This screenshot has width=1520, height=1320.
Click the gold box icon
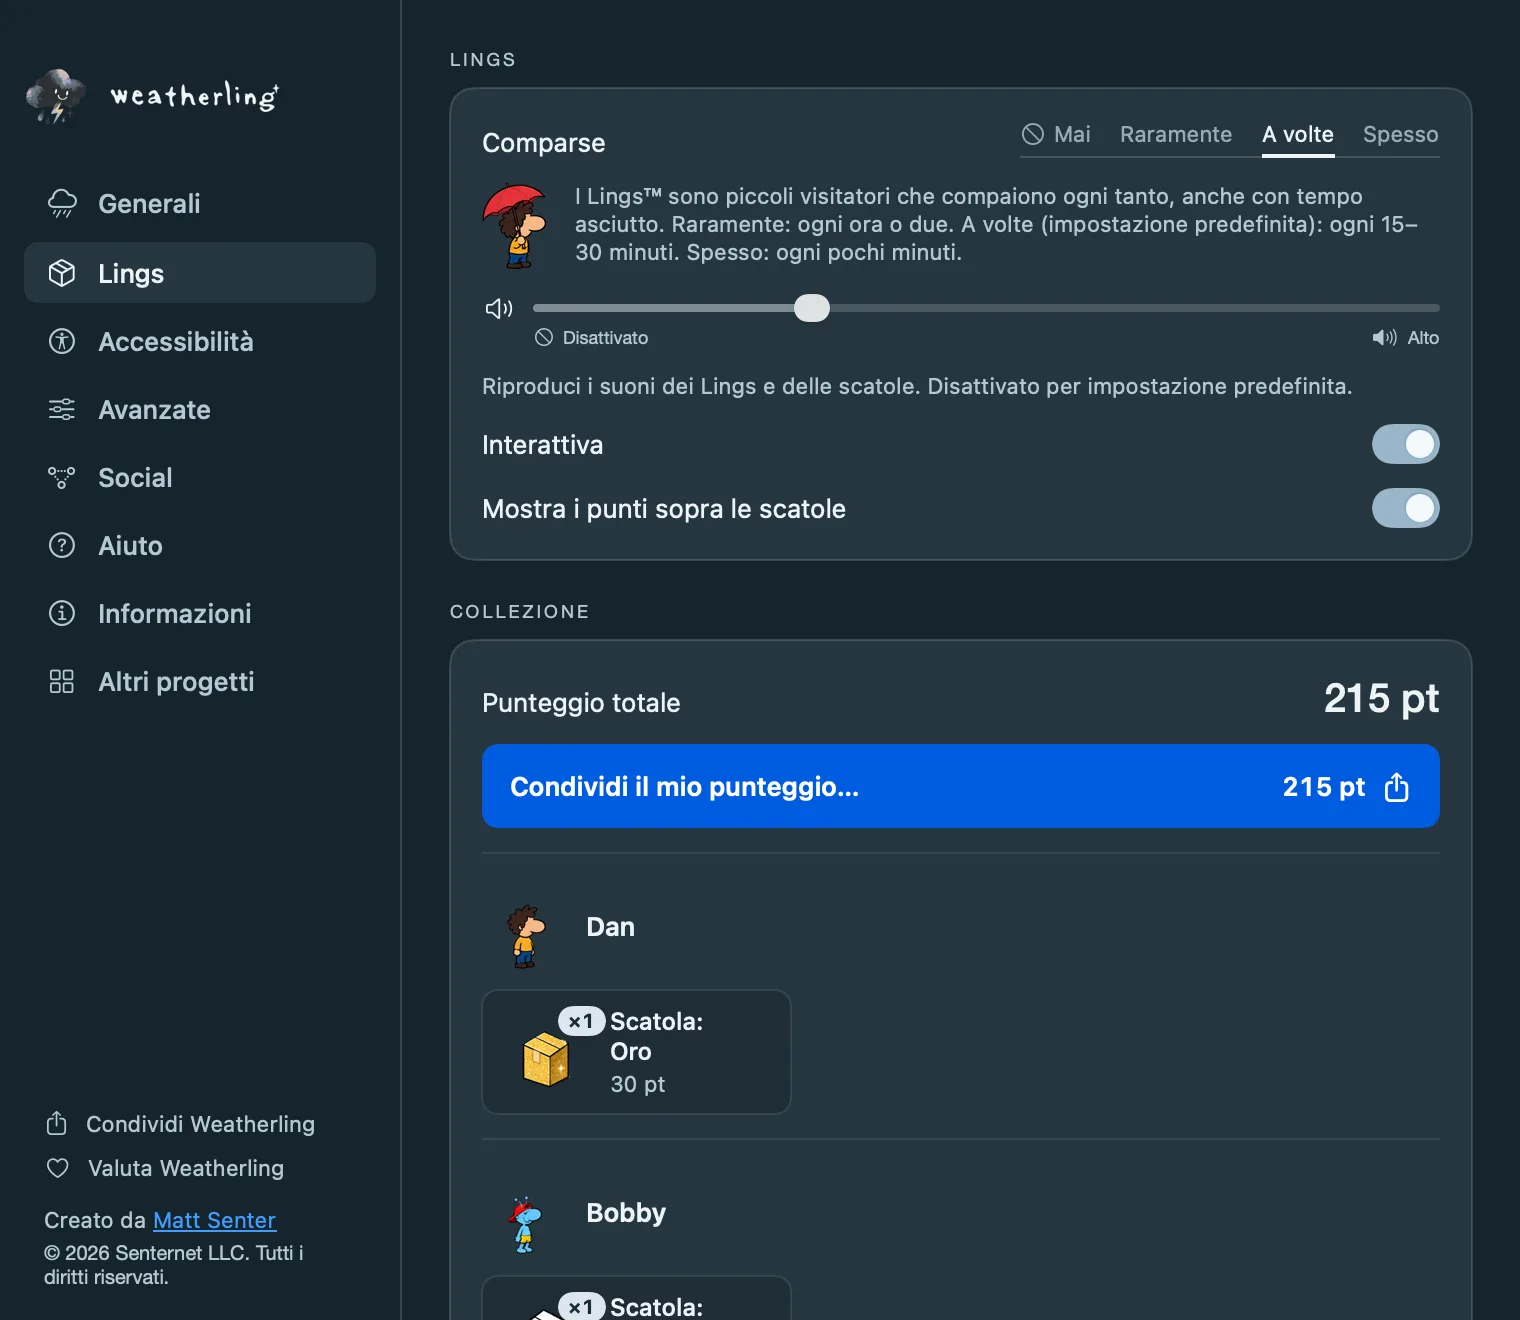tap(545, 1059)
